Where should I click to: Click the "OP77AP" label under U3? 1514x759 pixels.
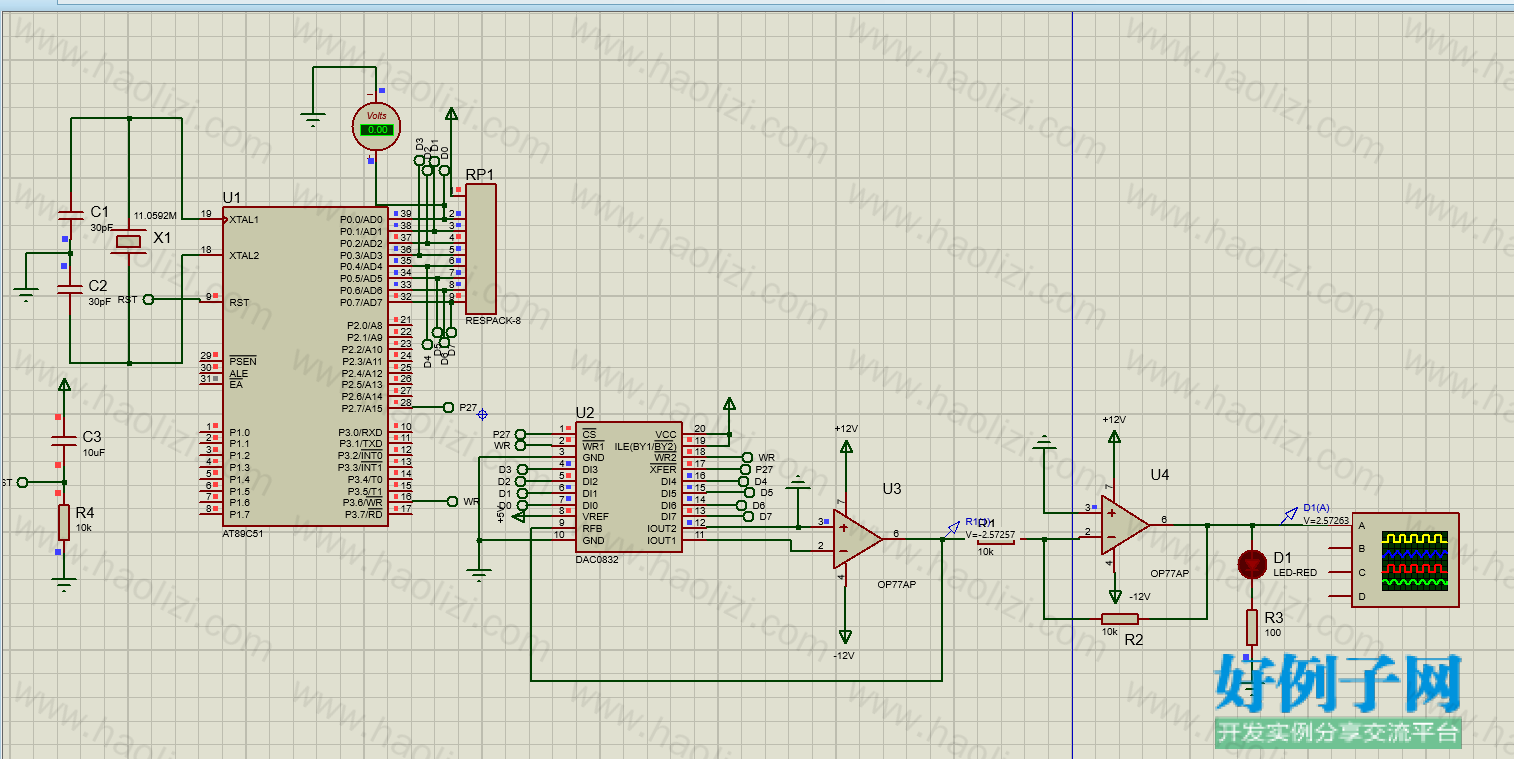(895, 584)
